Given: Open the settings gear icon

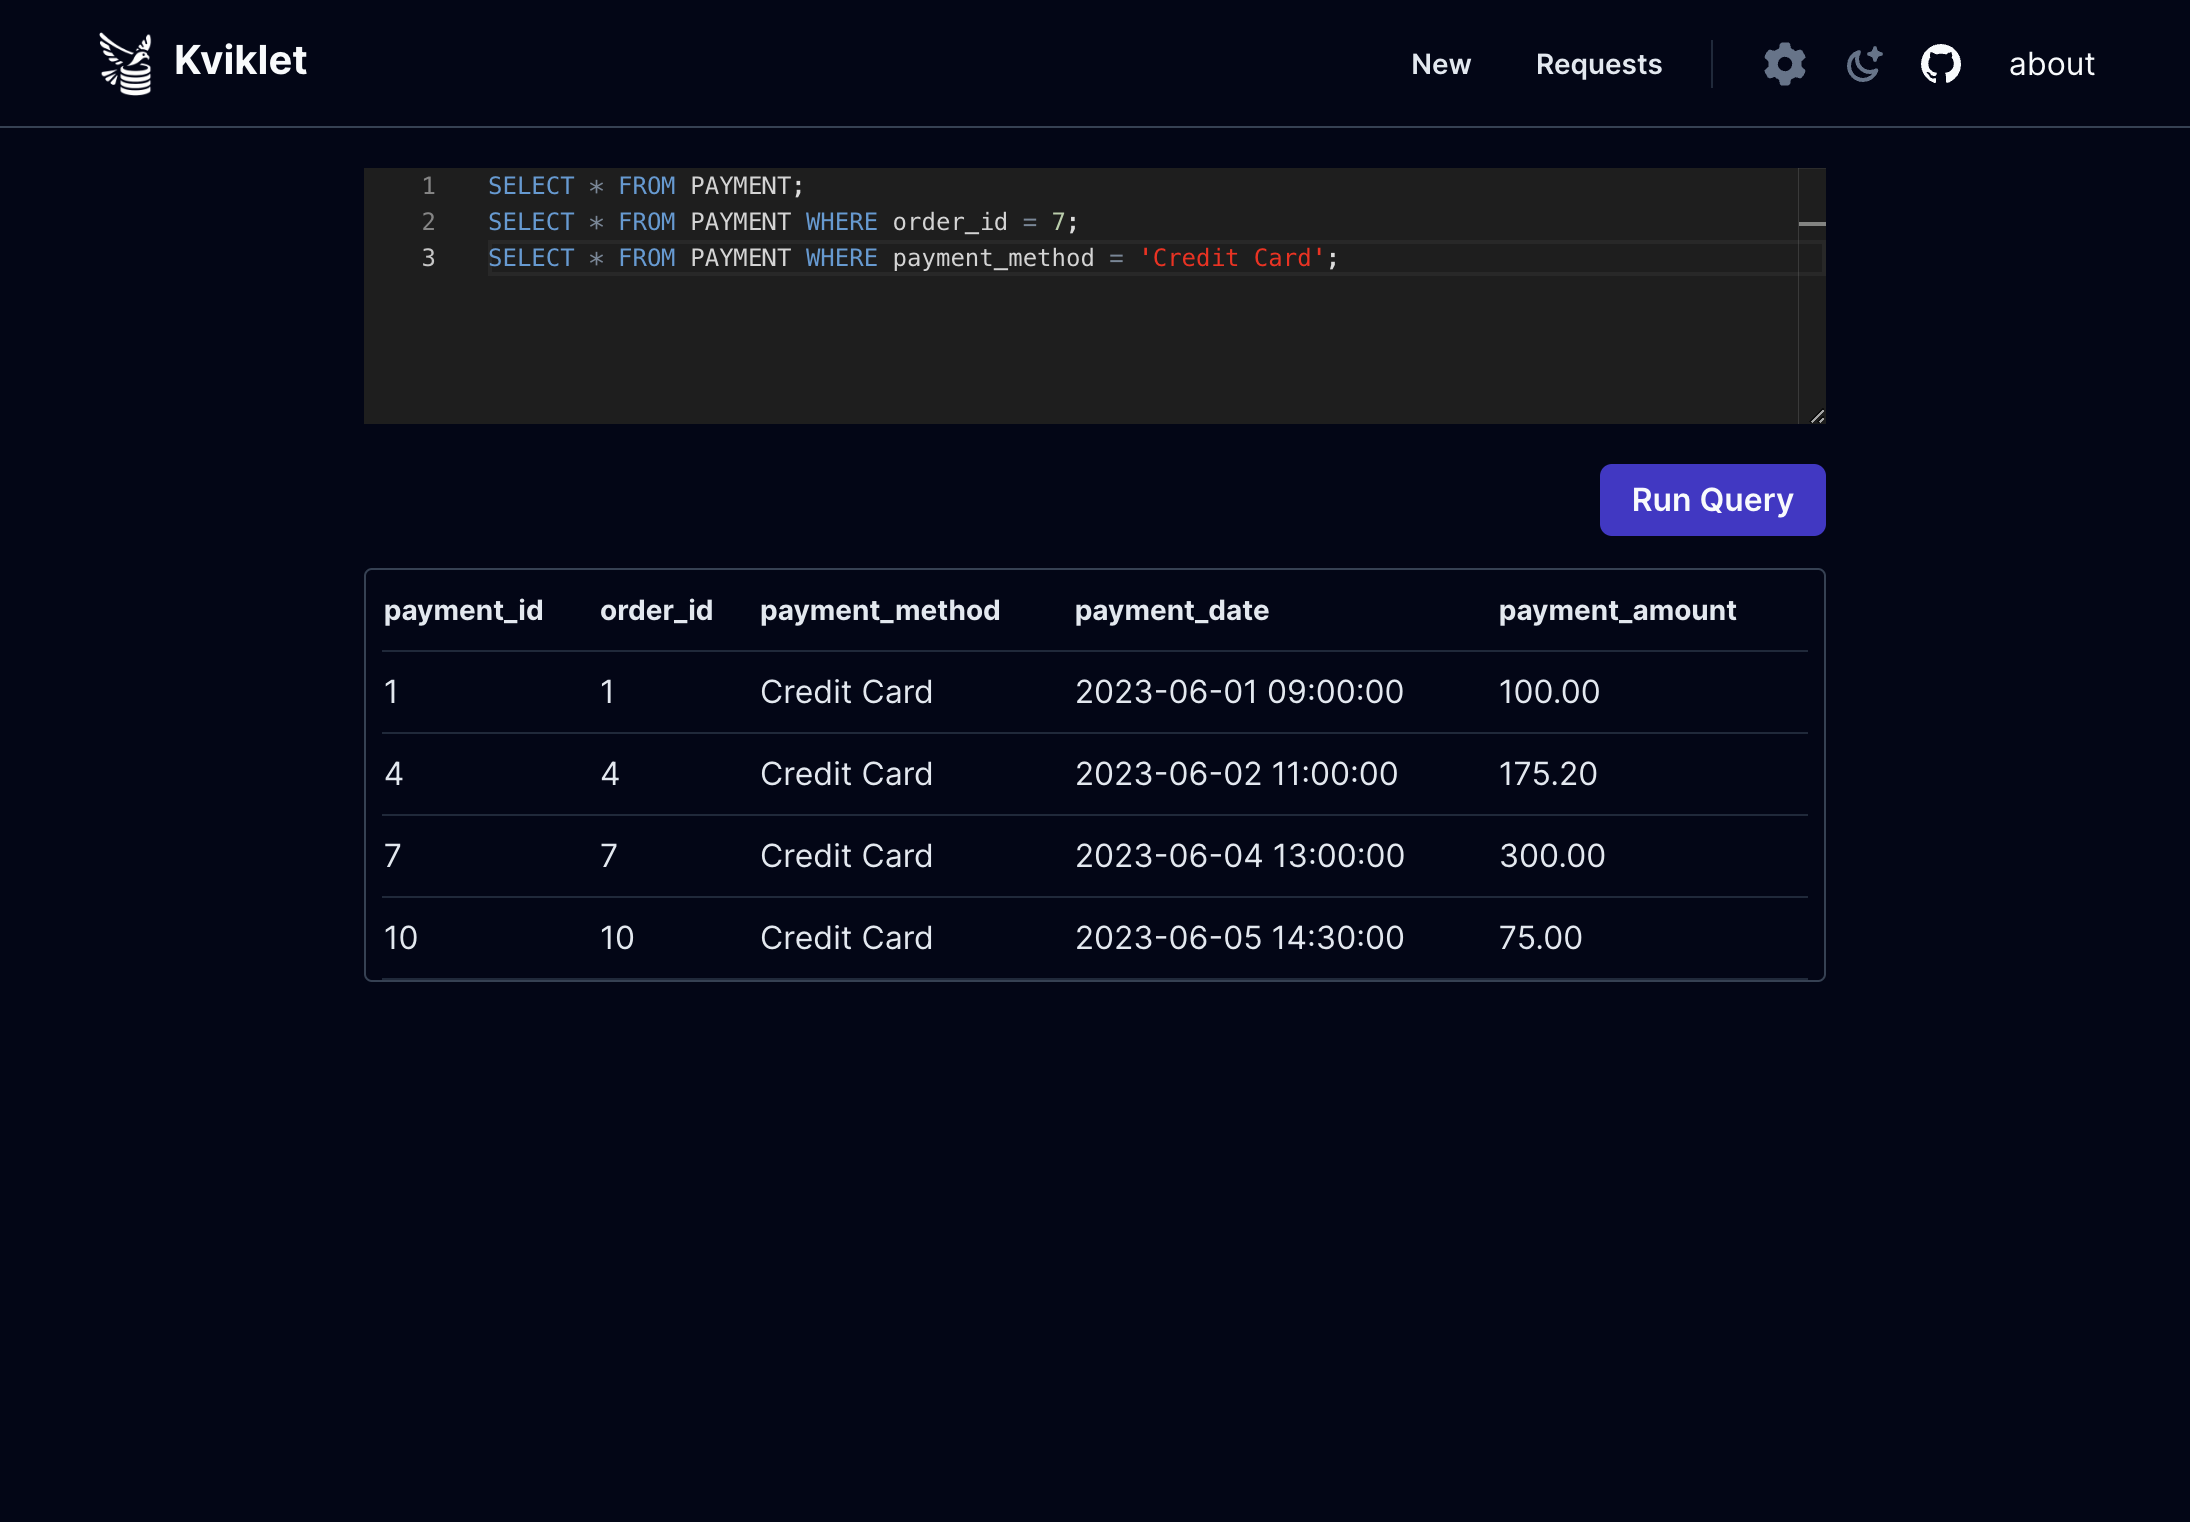Looking at the screenshot, I should 1785,64.
